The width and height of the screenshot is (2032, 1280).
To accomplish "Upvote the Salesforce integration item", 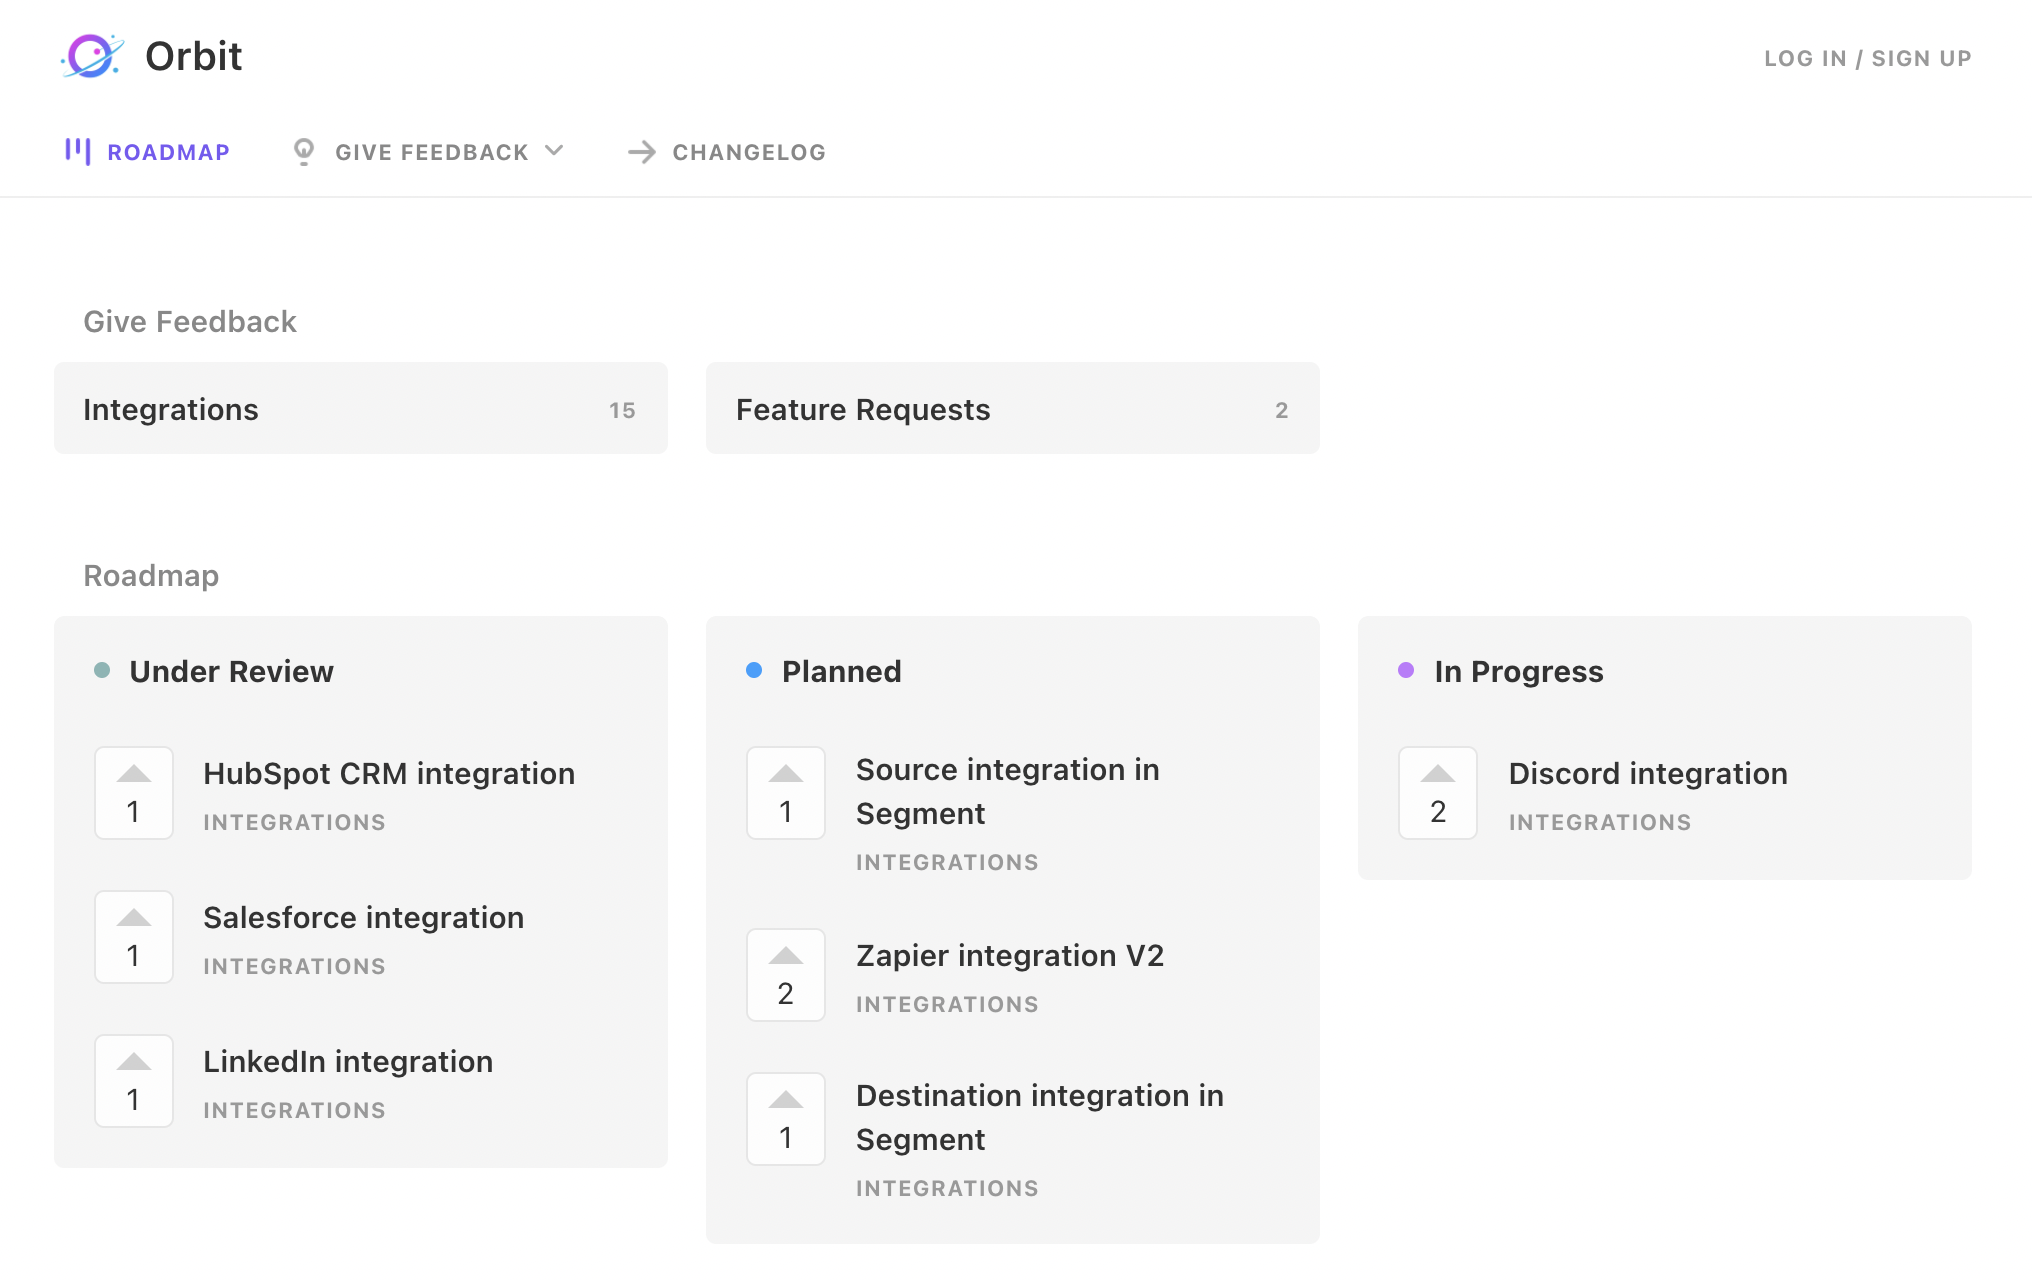I will click(134, 937).
